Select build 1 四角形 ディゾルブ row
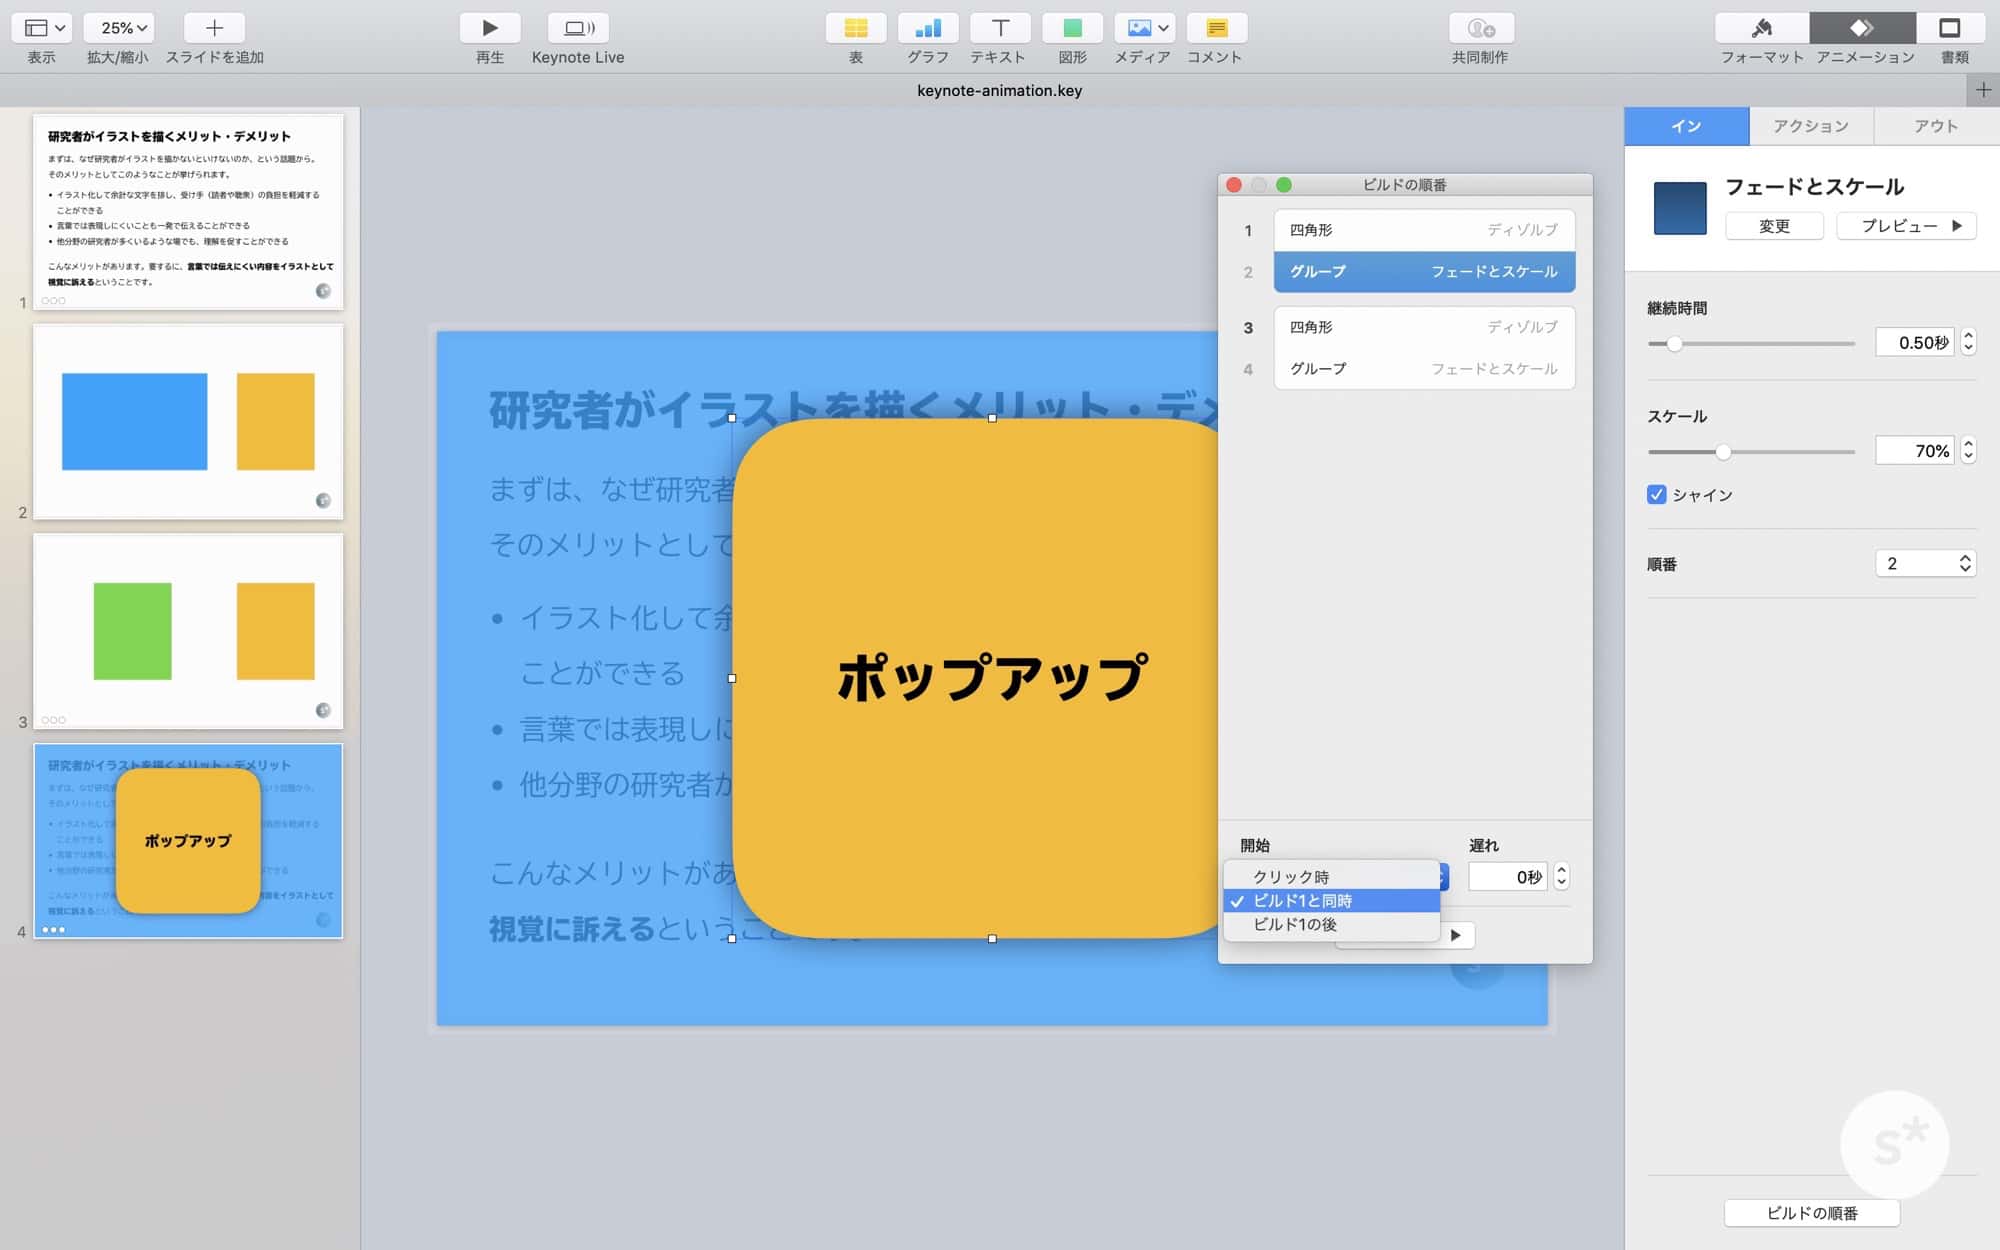 [x=1424, y=230]
